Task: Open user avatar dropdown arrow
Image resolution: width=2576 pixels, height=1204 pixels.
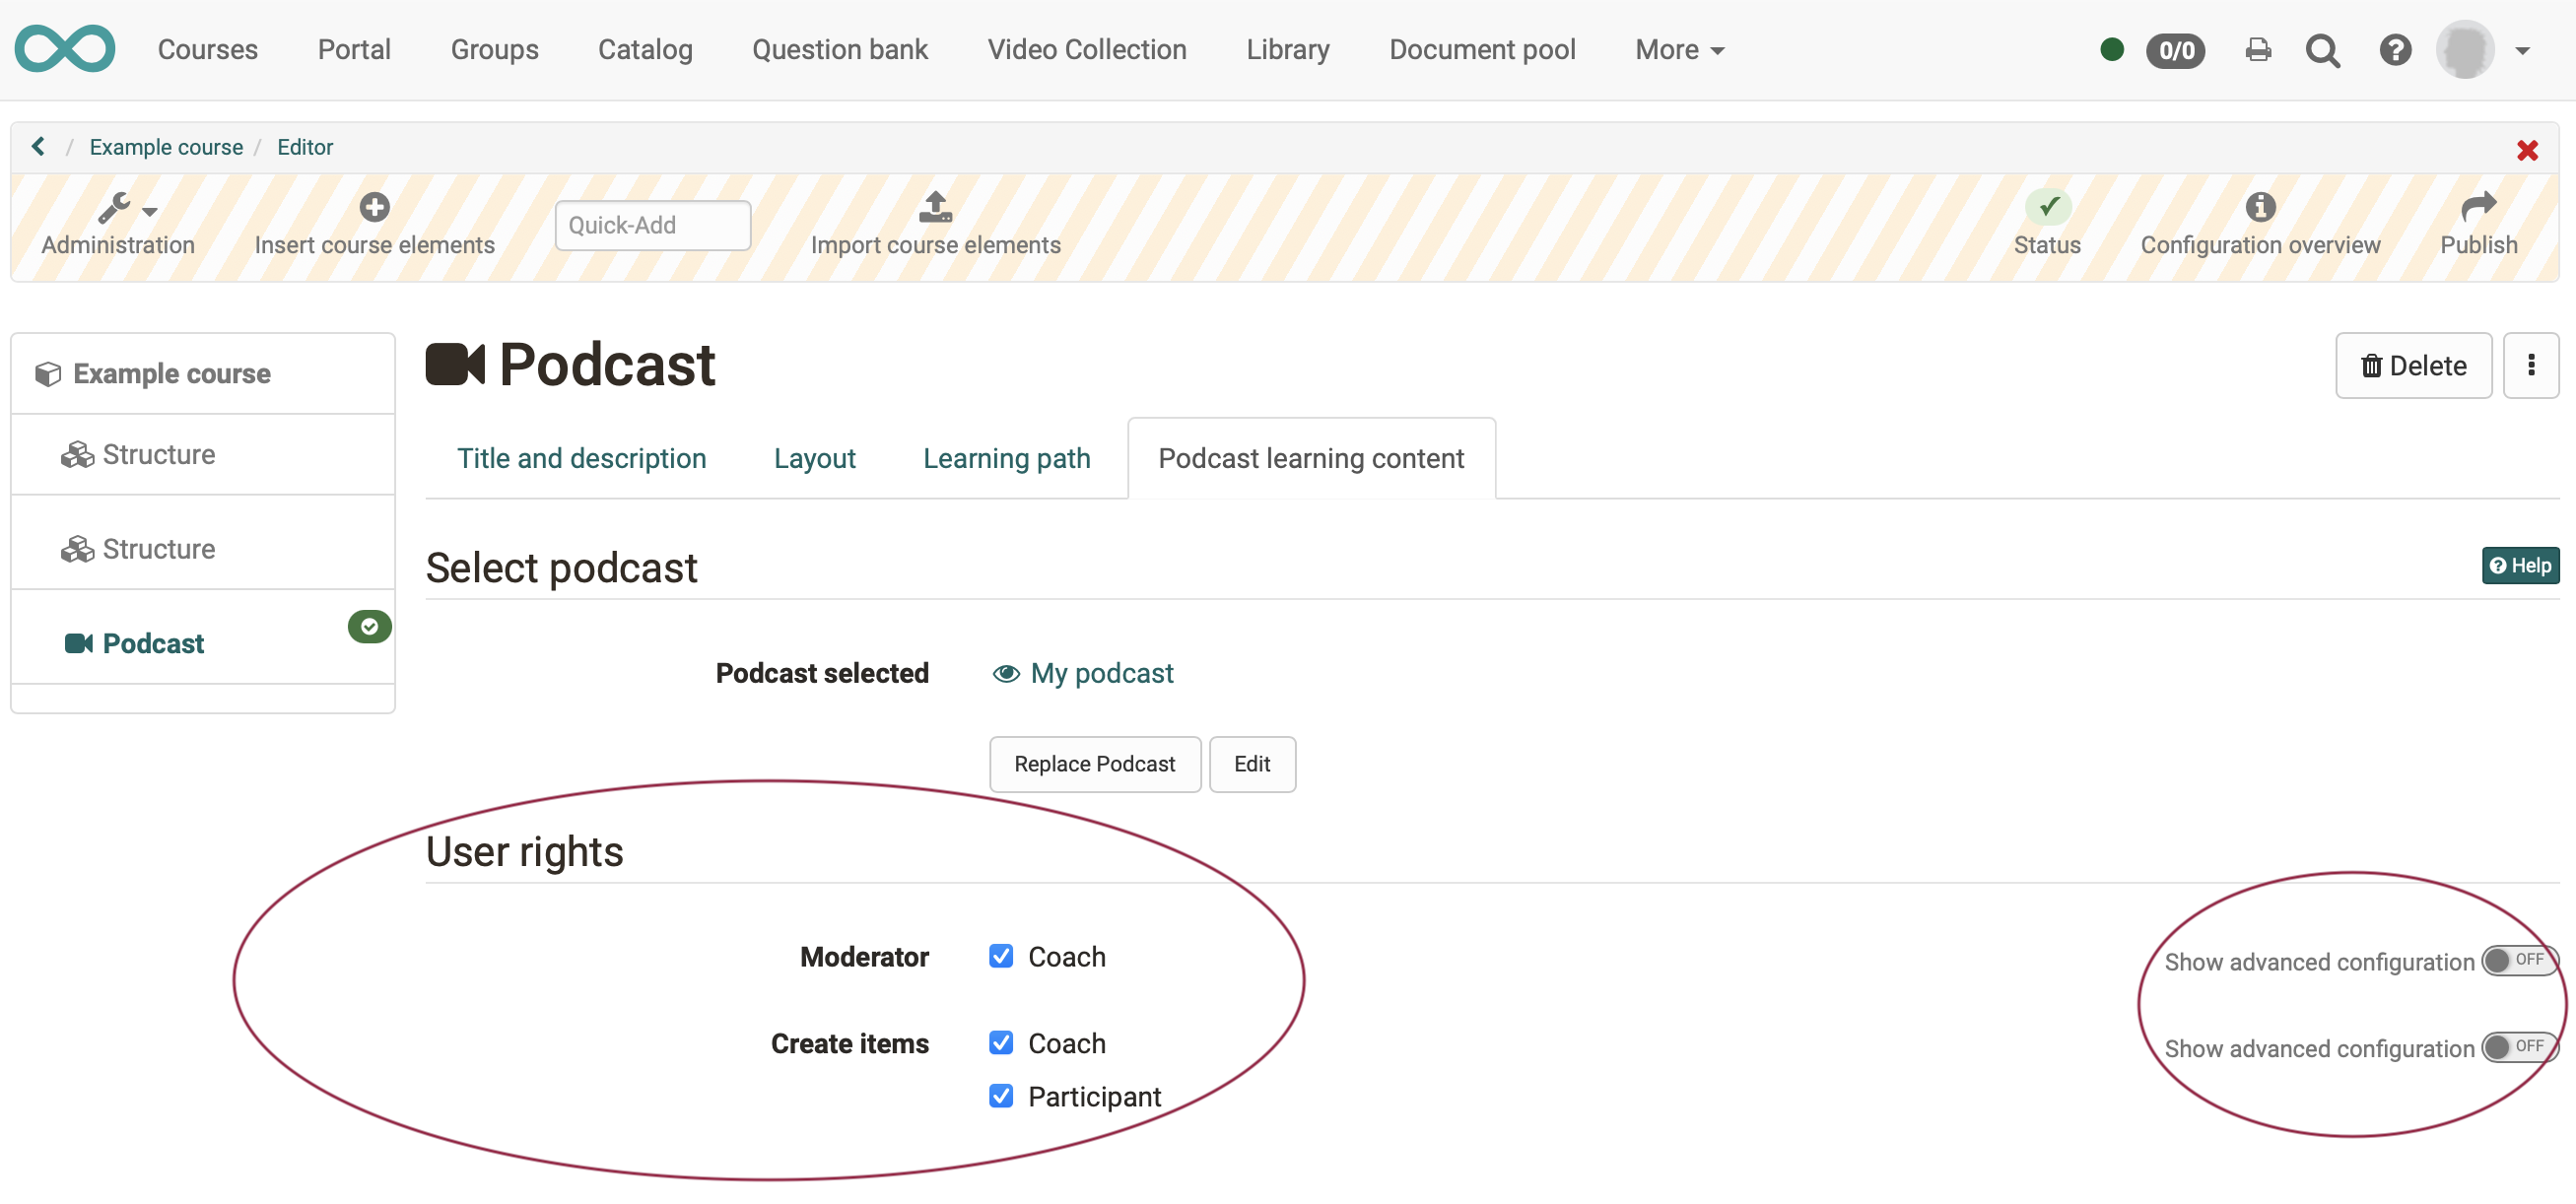Action: (x=2522, y=50)
